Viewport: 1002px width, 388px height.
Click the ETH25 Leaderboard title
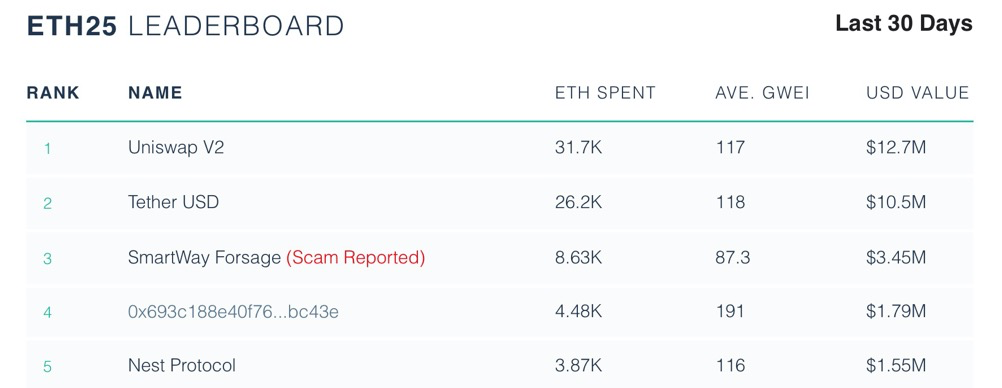[x=185, y=26]
